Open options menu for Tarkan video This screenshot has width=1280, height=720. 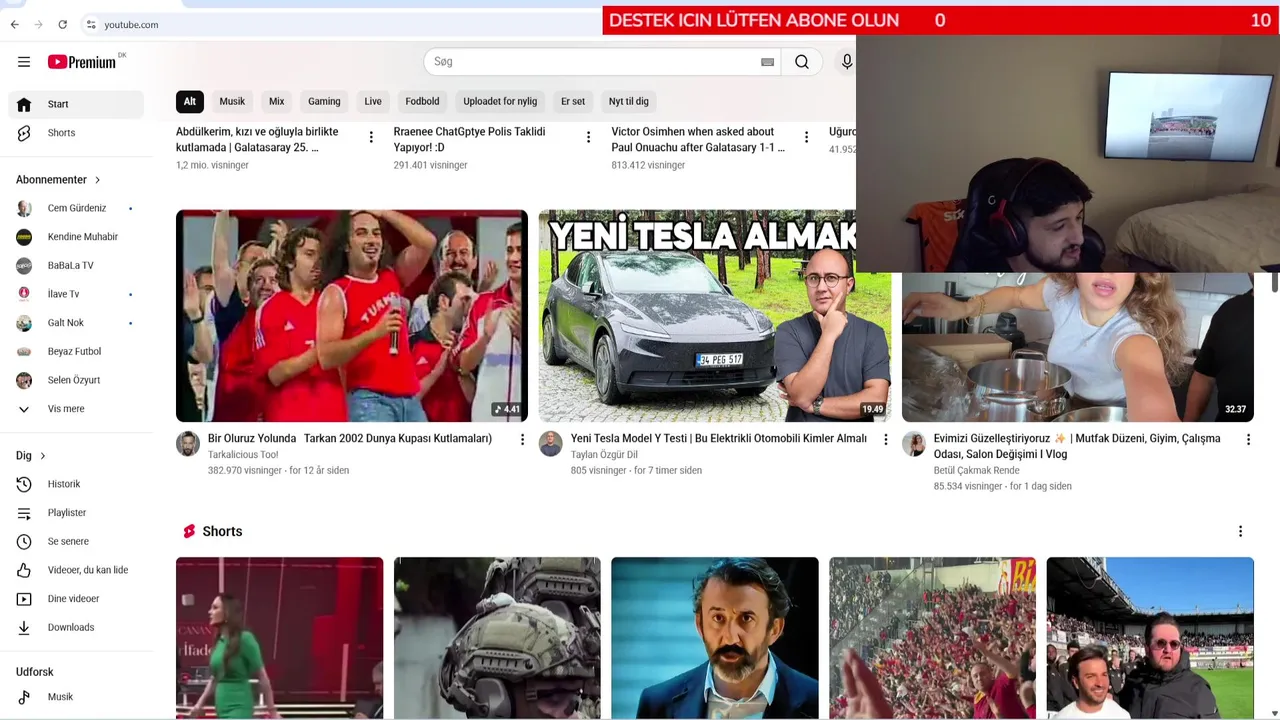pyautogui.click(x=522, y=439)
